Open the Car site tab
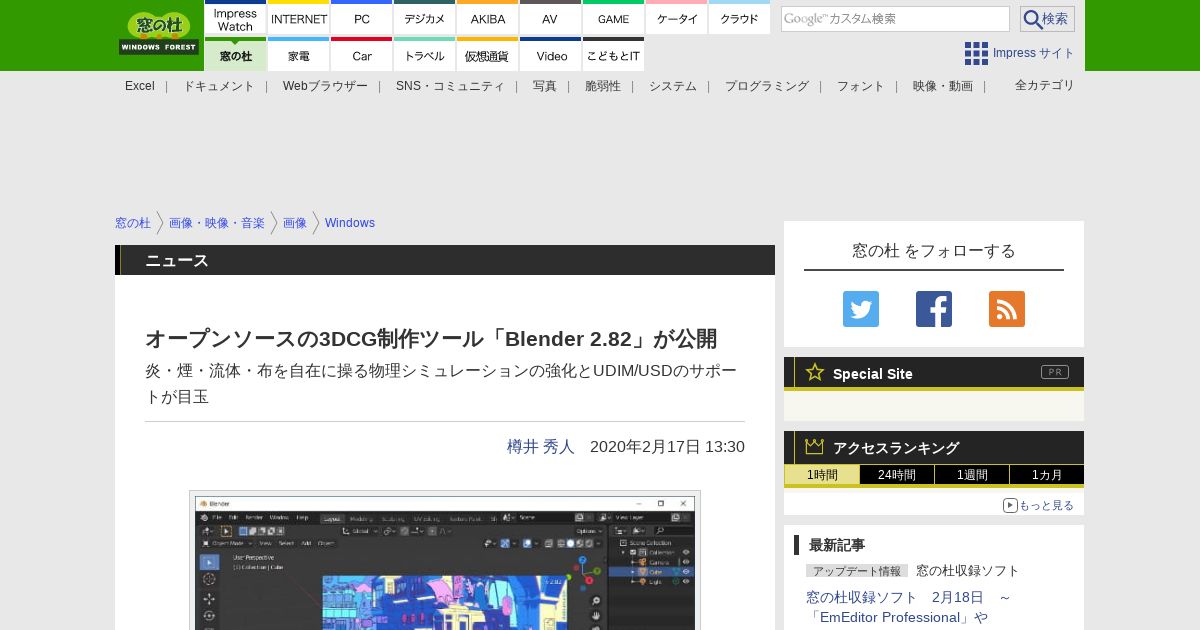 [x=362, y=55]
